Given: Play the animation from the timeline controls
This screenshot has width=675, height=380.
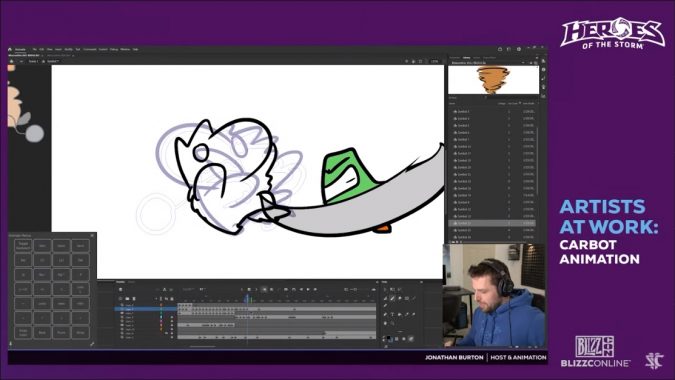Looking at the screenshot, I should coord(308,290).
